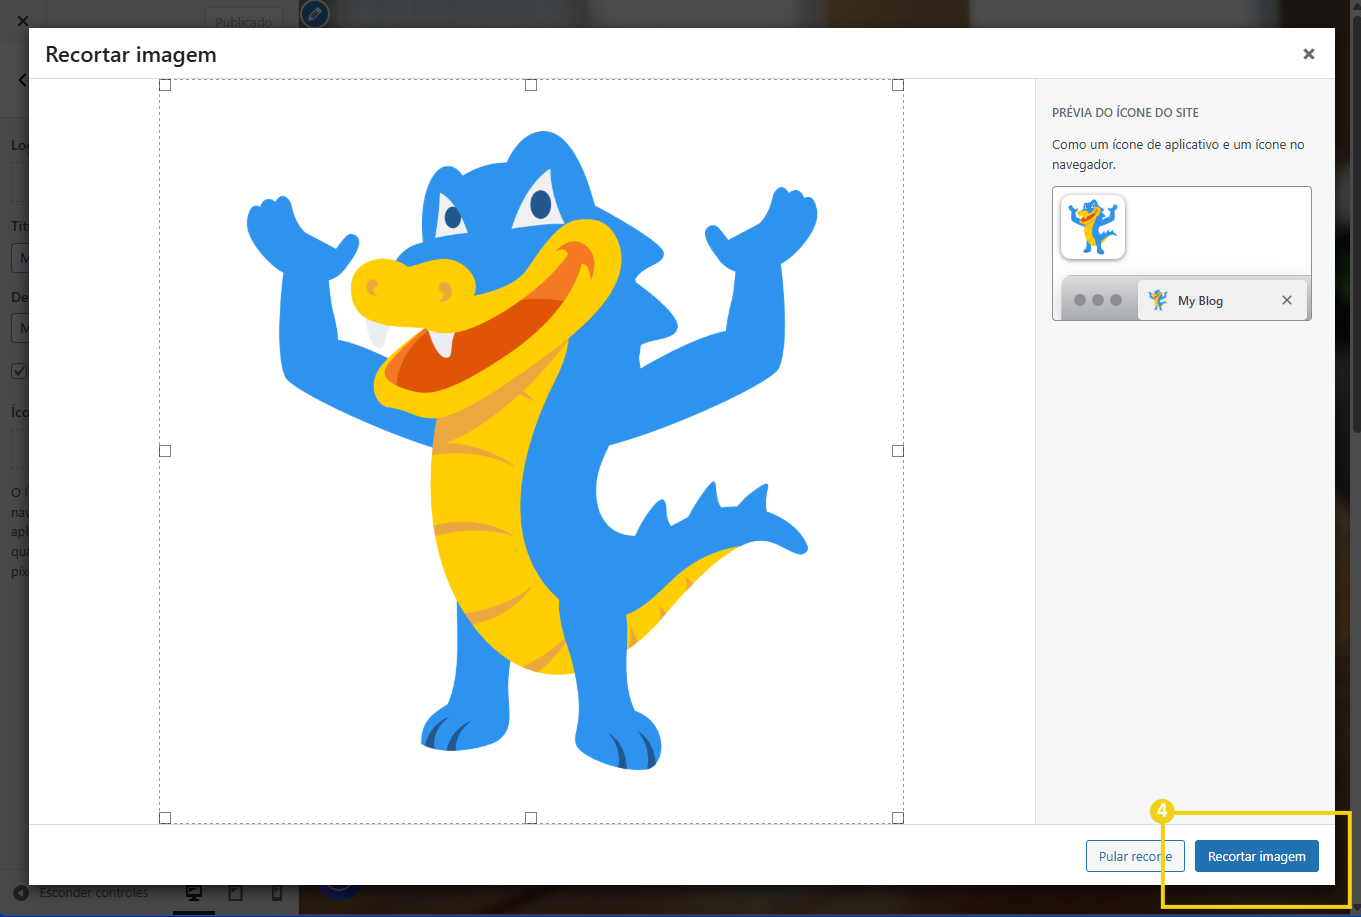Click the bottom-right crop handle
This screenshot has height=917, width=1361.
point(897,818)
